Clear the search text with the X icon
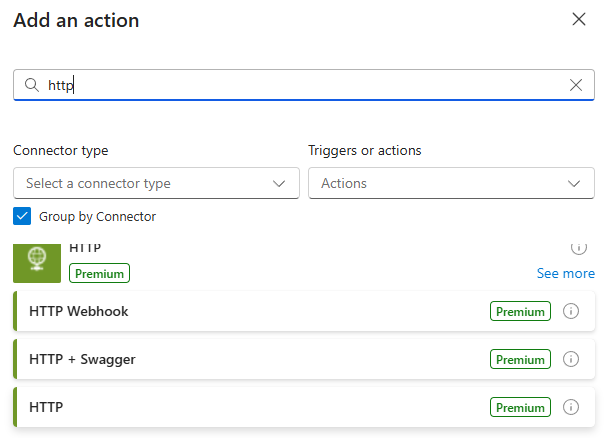This screenshot has height=438, width=606. point(576,85)
